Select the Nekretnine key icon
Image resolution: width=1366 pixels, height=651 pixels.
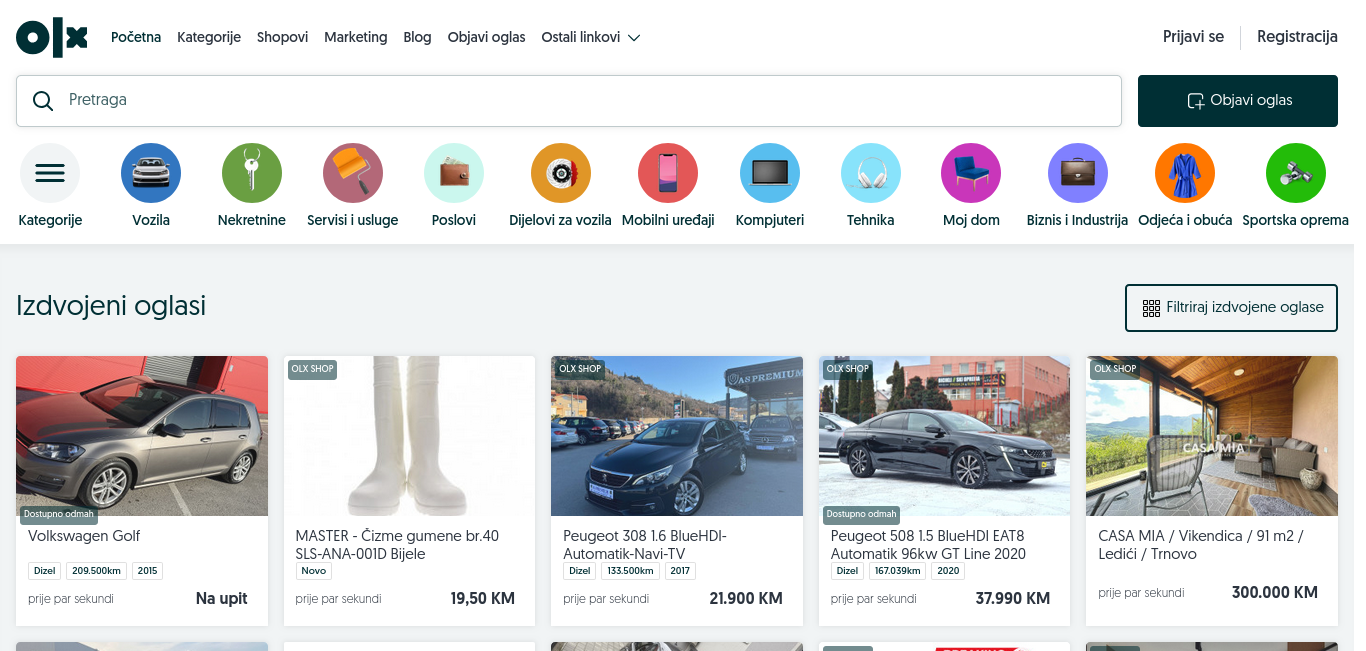pos(252,173)
